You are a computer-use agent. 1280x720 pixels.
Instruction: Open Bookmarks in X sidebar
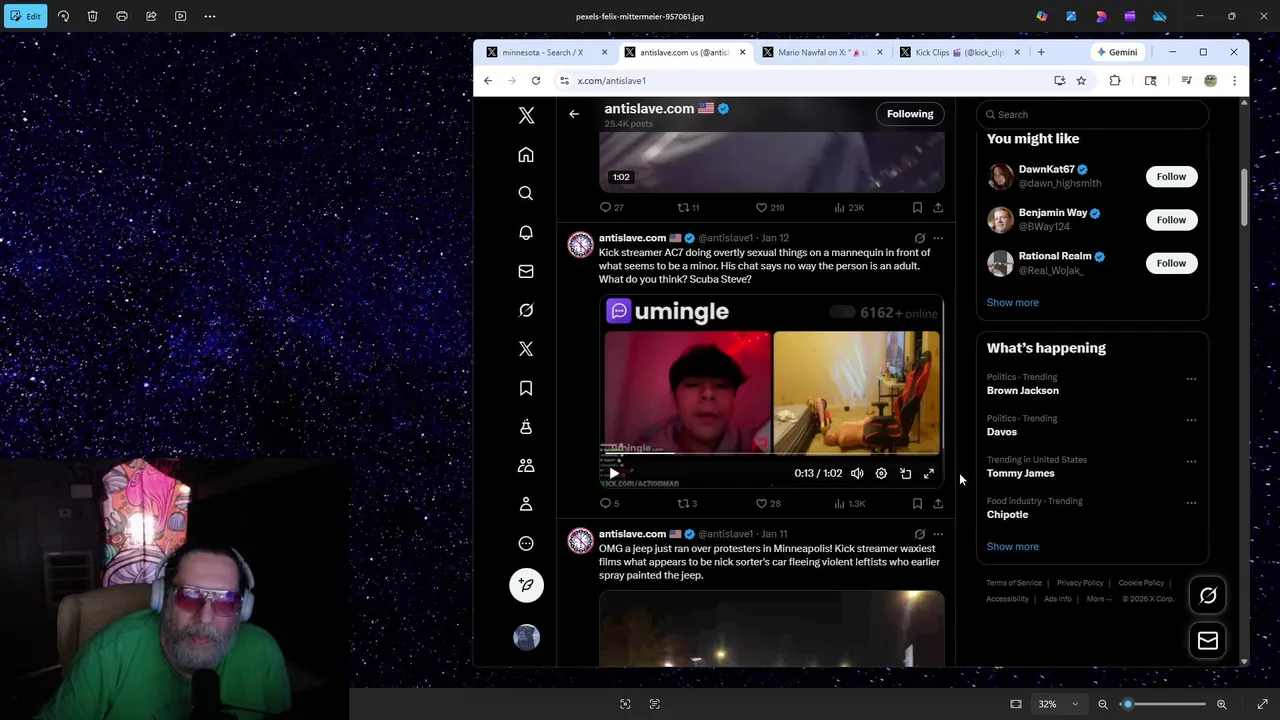526,388
